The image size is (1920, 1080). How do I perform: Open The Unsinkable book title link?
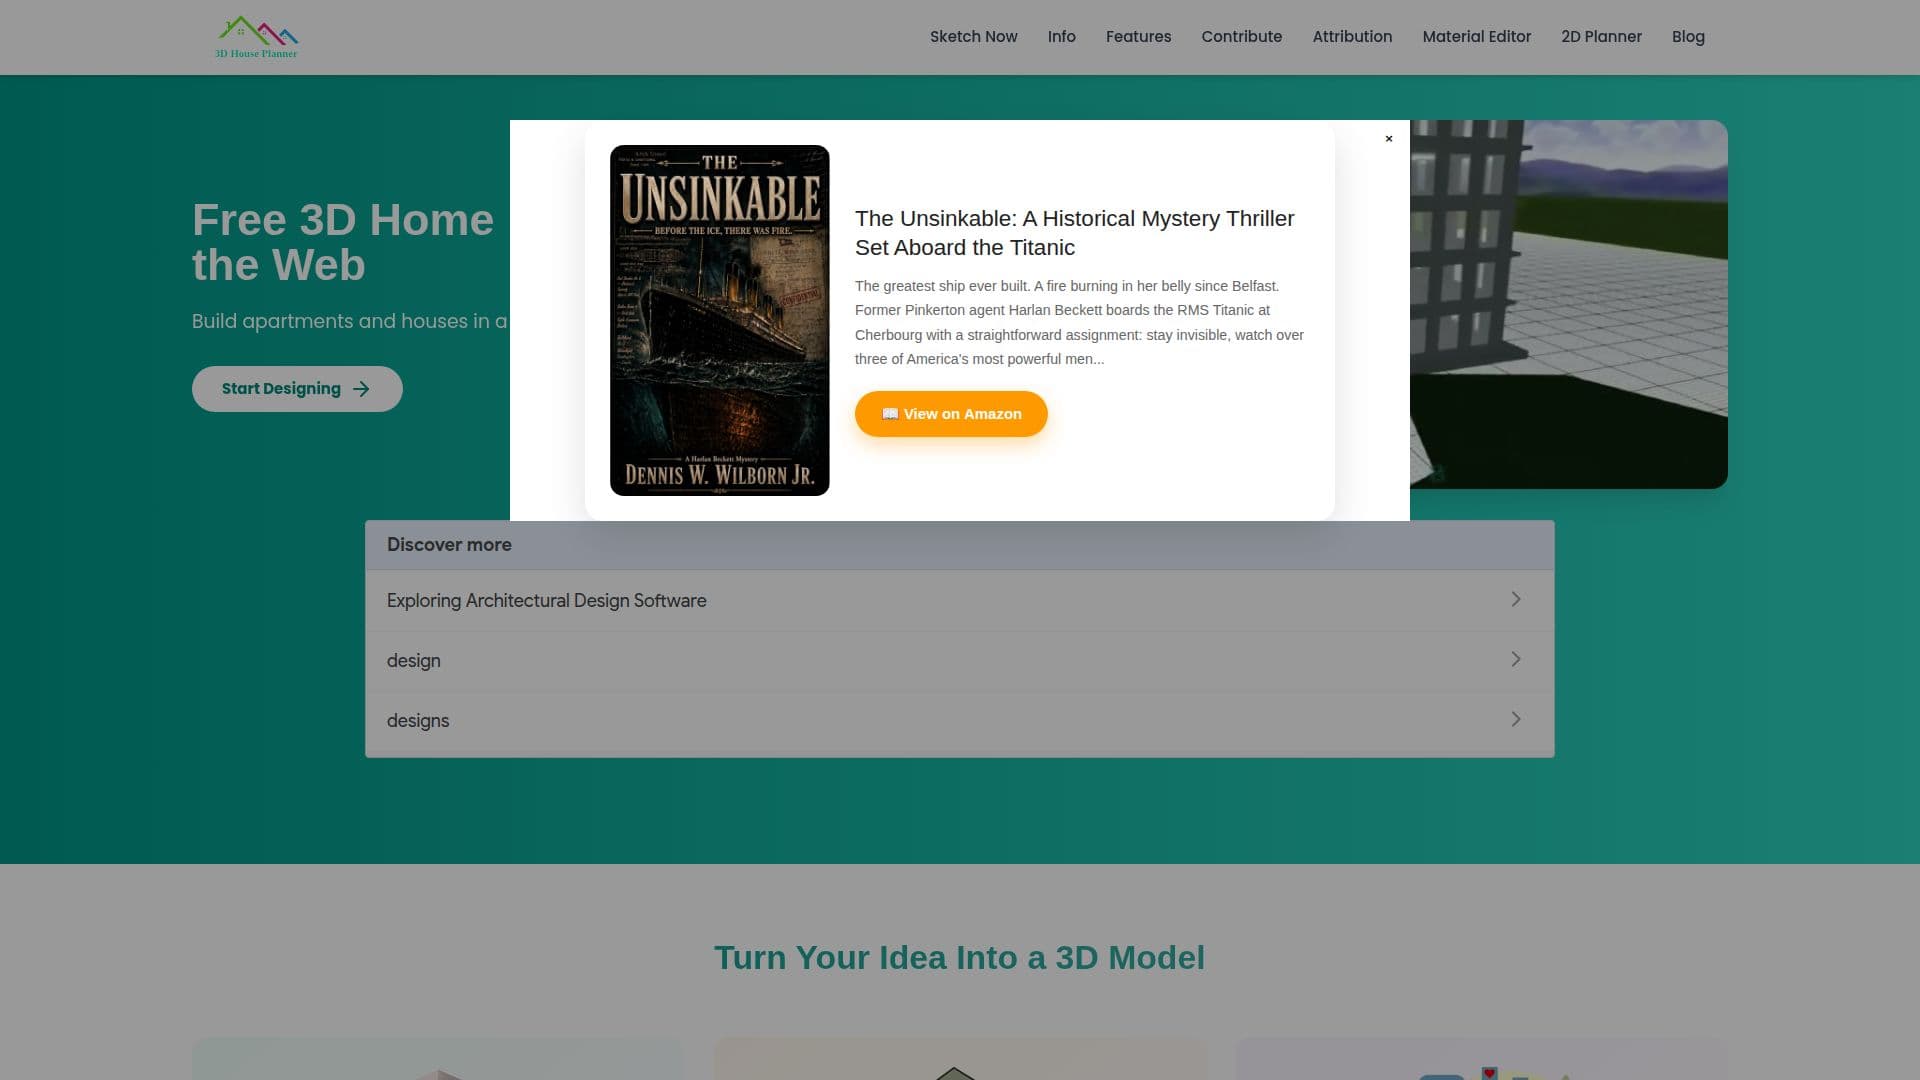pyautogui.click(x=1075, y=233)
